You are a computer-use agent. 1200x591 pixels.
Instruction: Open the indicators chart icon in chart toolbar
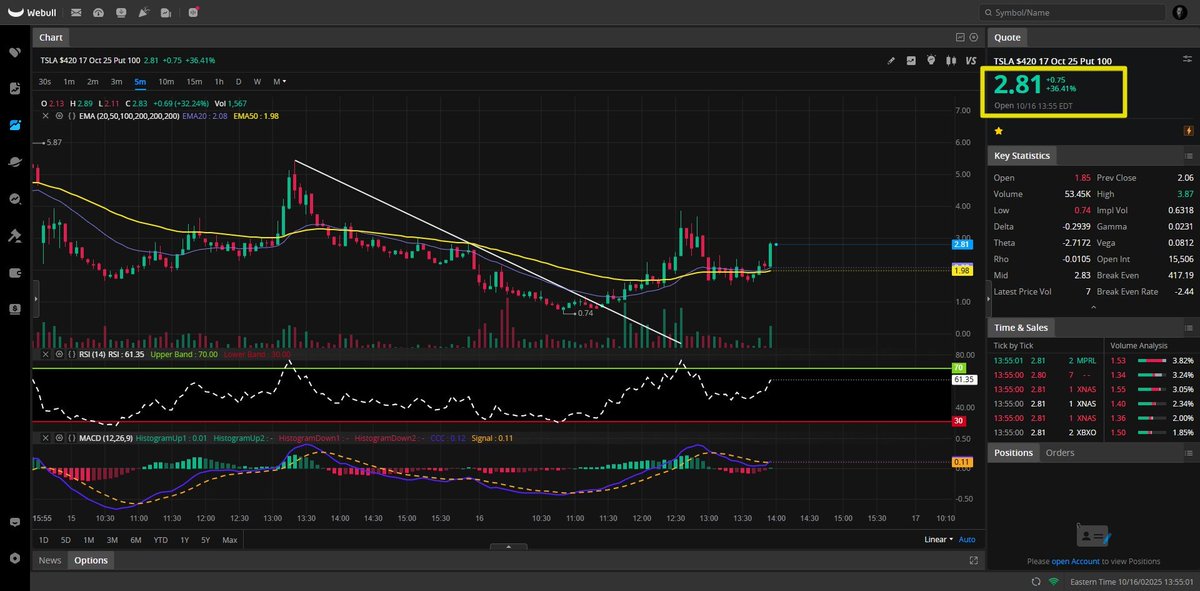tap(911, 60)
